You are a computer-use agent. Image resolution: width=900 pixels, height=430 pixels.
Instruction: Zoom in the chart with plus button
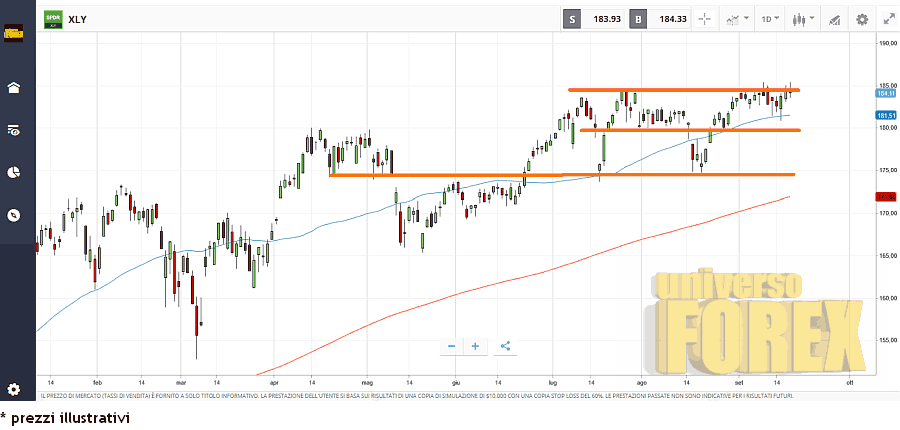tap(476, 346)
